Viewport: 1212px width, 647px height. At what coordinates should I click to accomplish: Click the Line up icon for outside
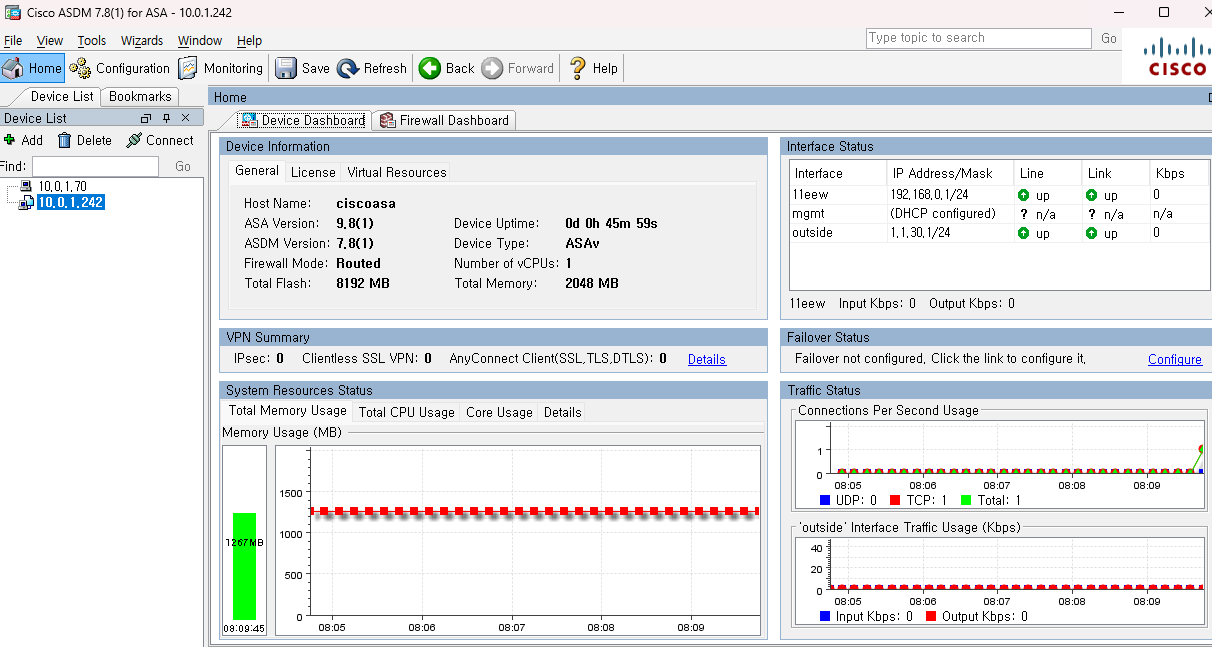[1023, 233]
